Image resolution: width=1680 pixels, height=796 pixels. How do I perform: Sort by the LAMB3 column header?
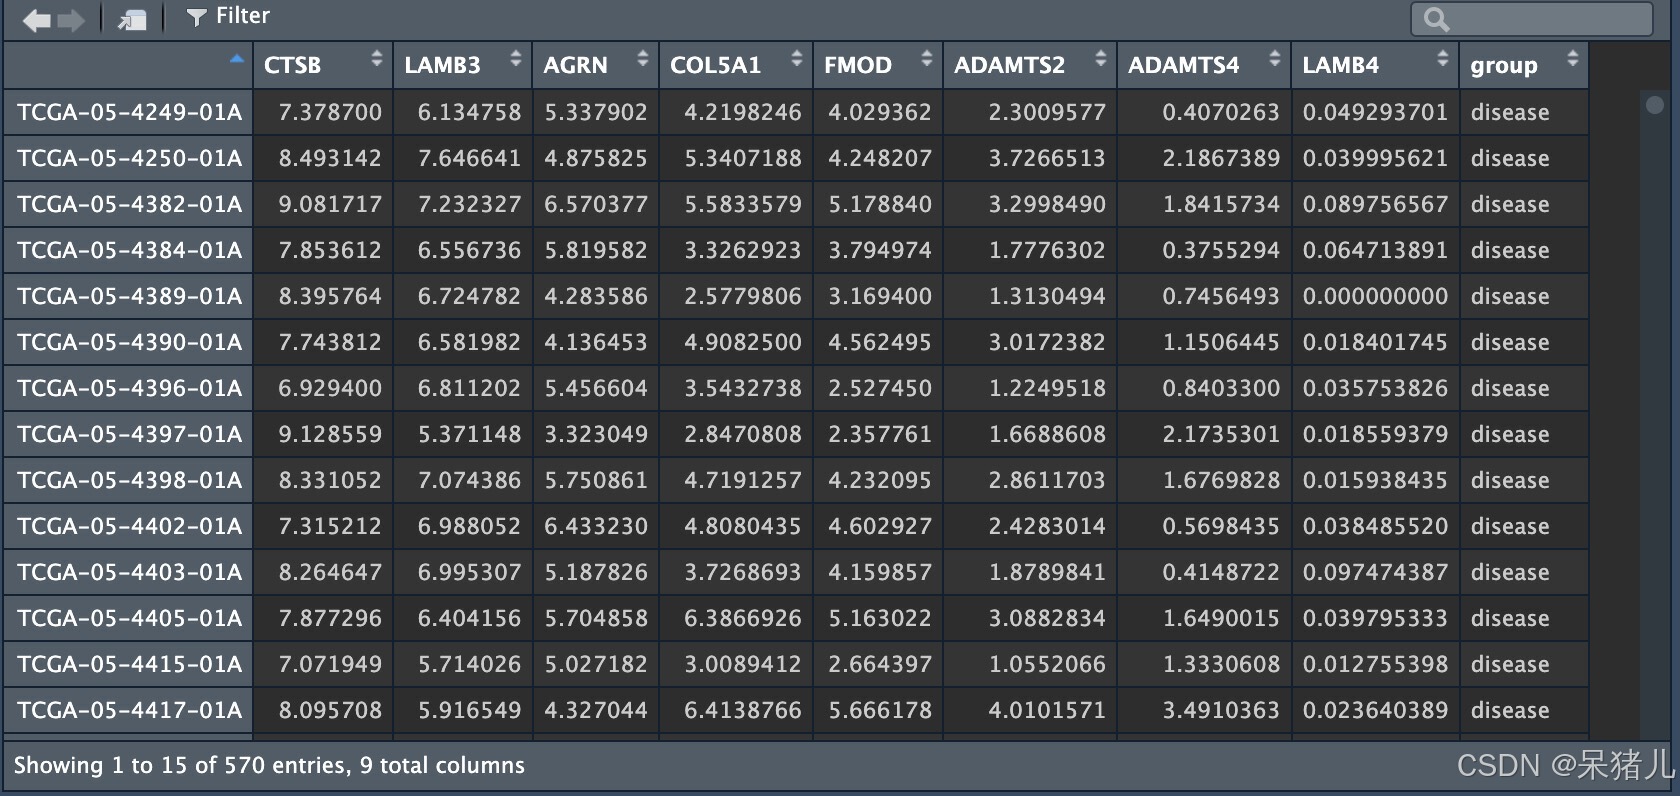click(462, 65)
